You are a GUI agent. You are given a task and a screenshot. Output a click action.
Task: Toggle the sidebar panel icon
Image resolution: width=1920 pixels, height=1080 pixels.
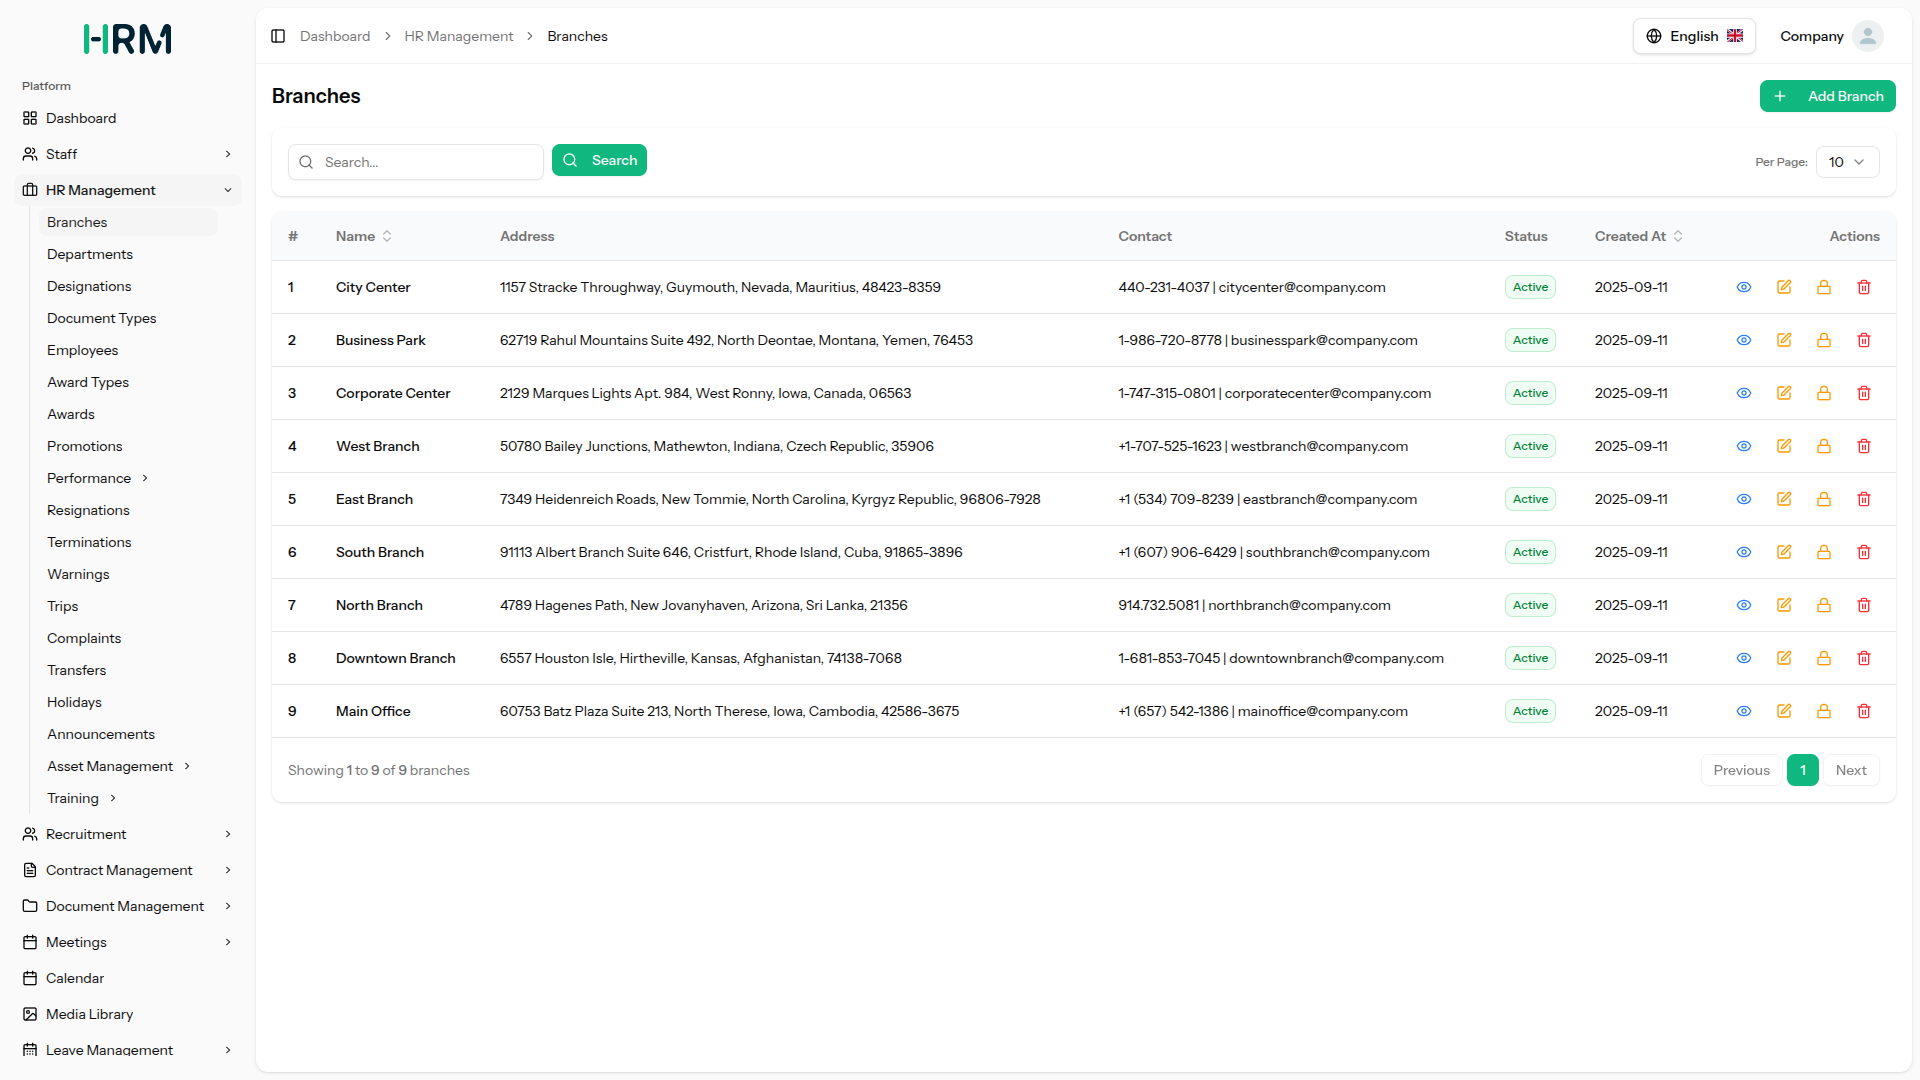(278, 36)
